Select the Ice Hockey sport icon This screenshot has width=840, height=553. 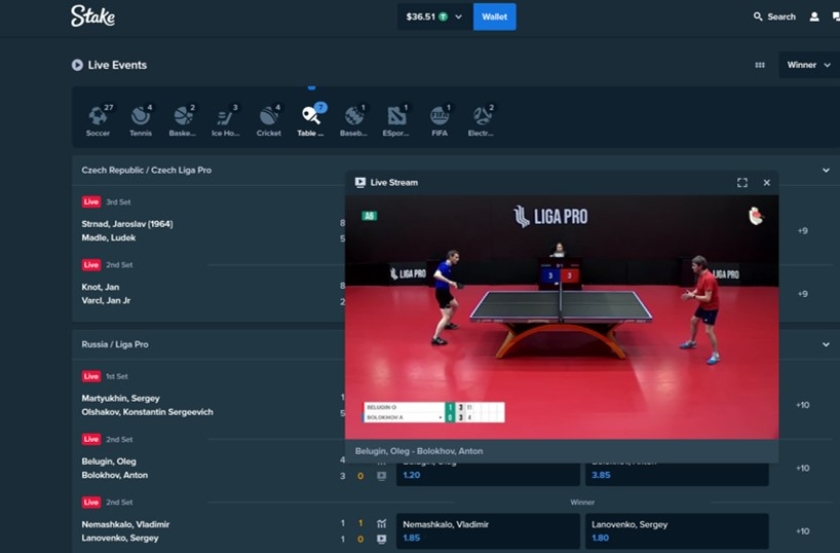[226, 121]
